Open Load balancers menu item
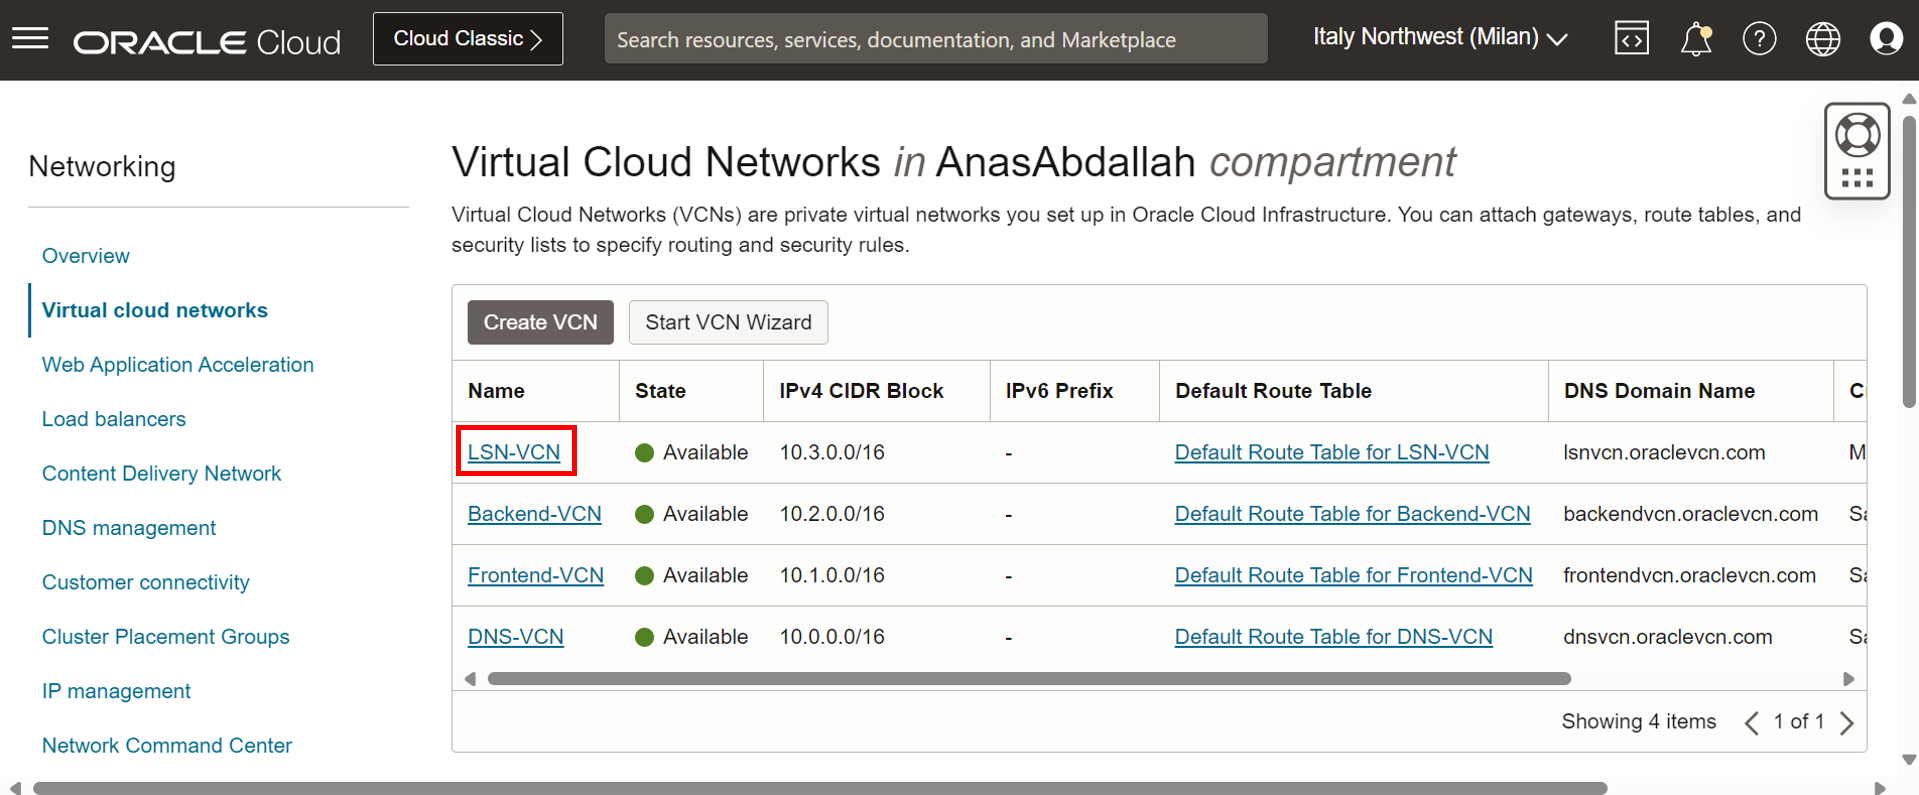The width and height of the screenshot is (1919, 795). click(x=114, y=419)
